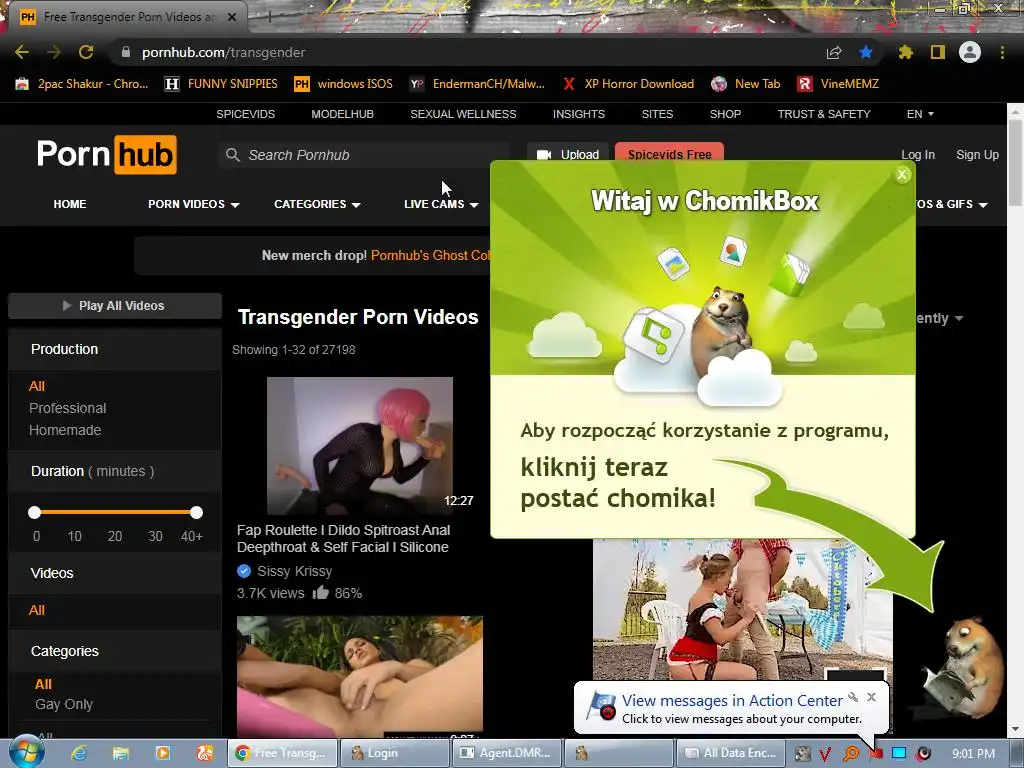Open the VineMEMZ bookmark
1024x768 pixels.
point(838,84)
